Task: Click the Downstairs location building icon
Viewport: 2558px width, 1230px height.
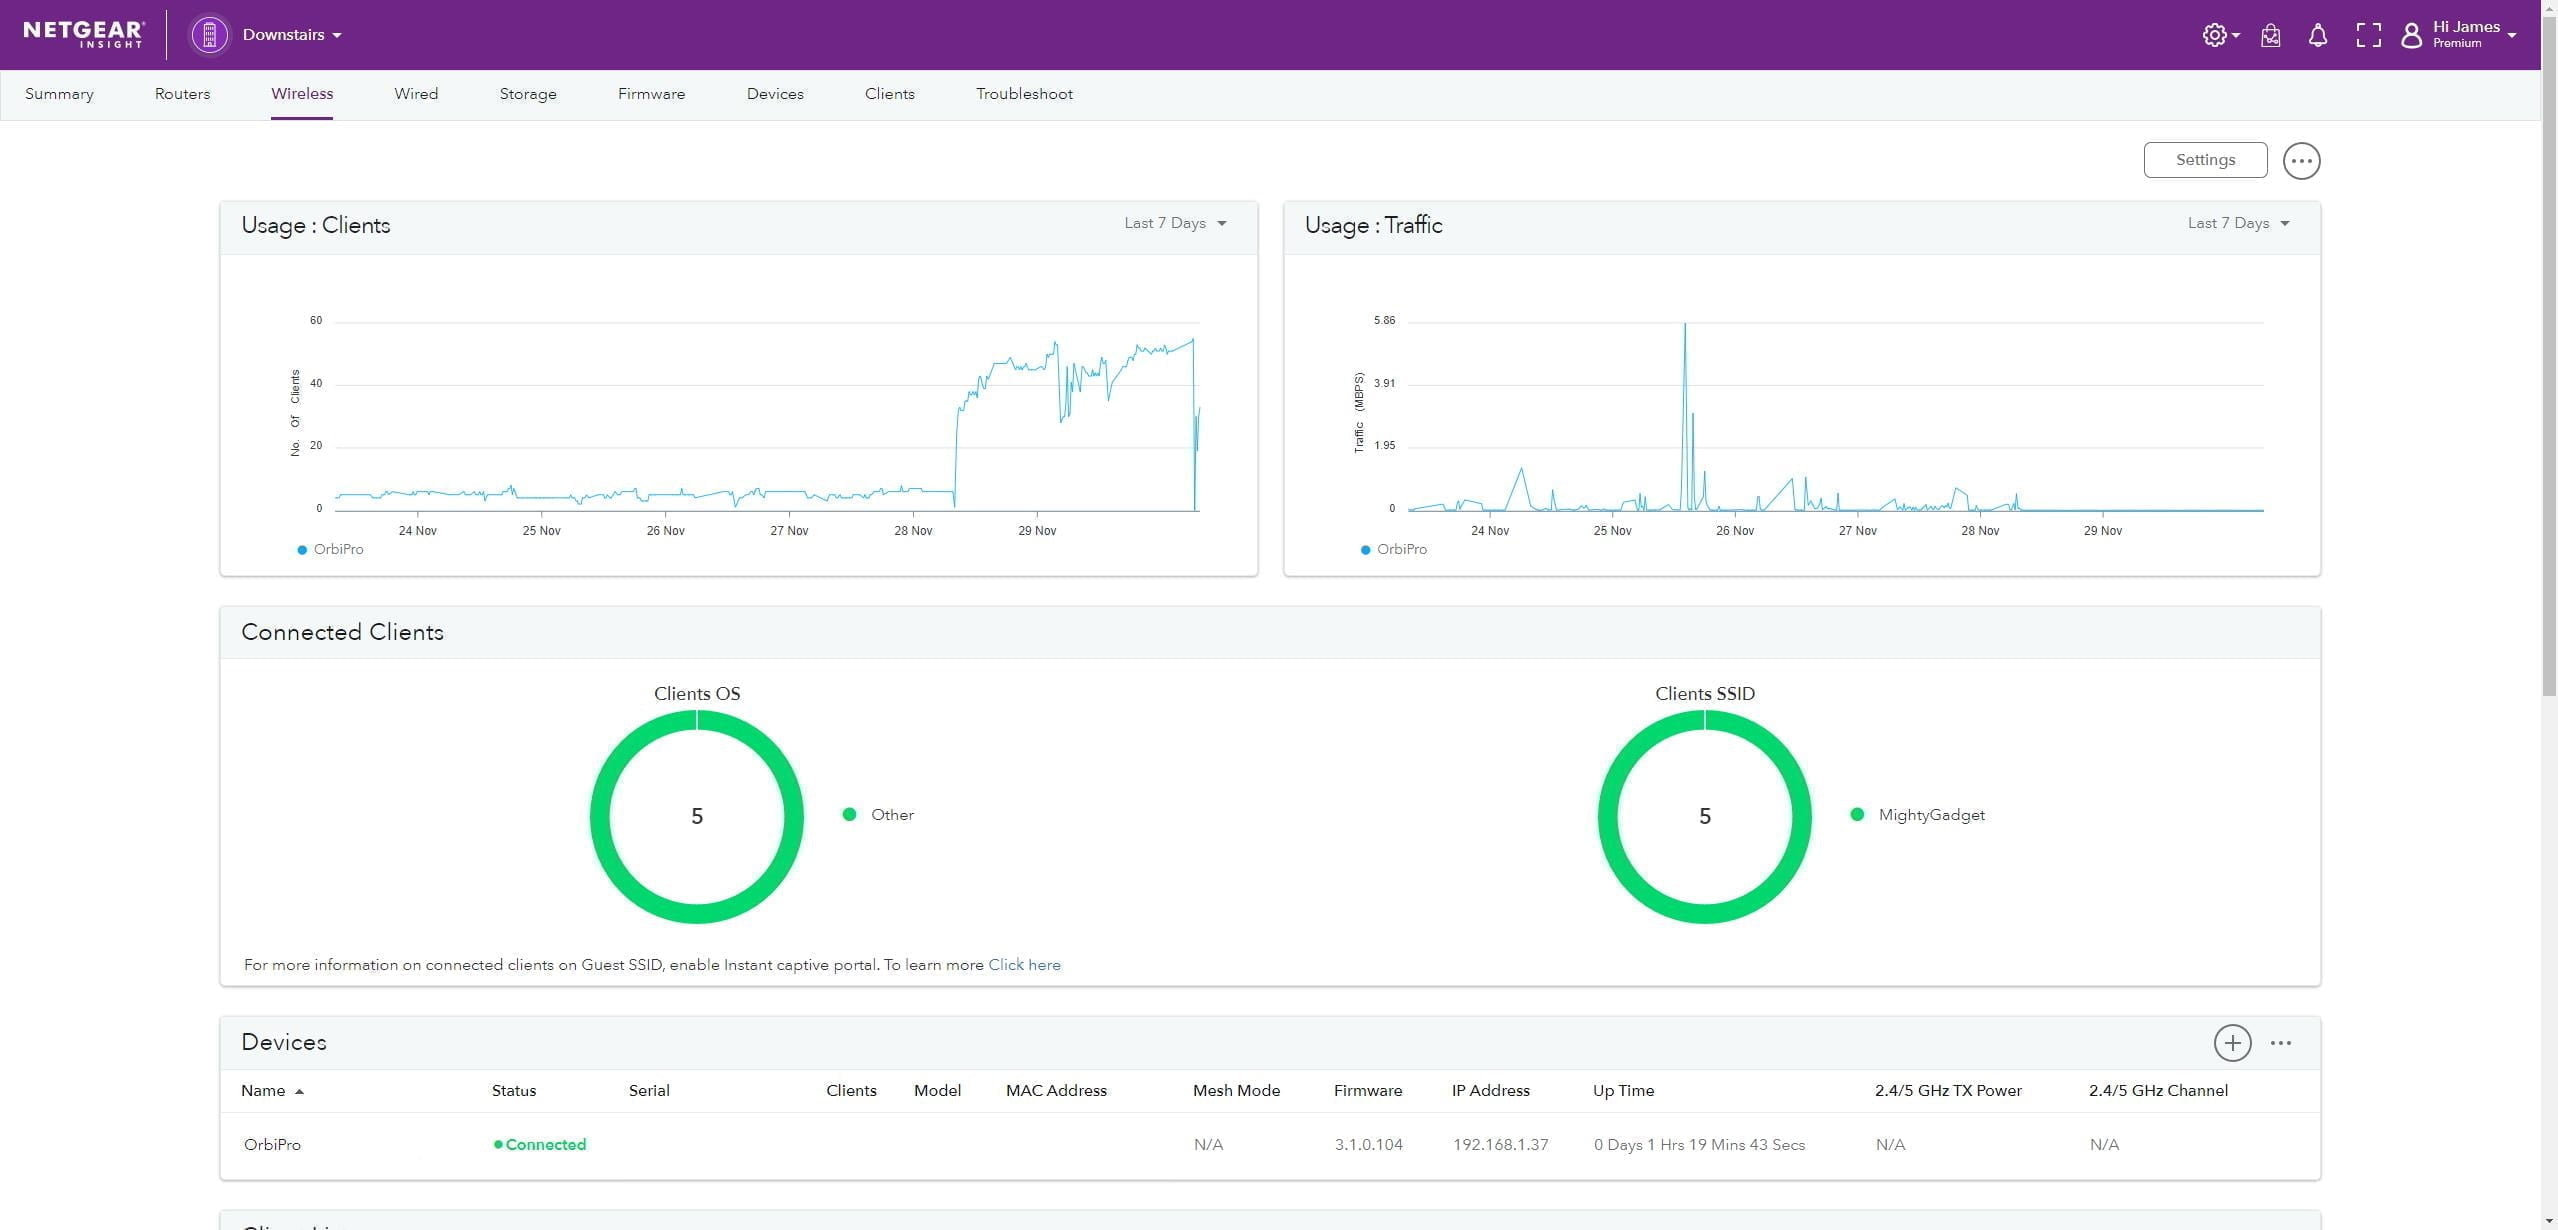Action: 209,35
